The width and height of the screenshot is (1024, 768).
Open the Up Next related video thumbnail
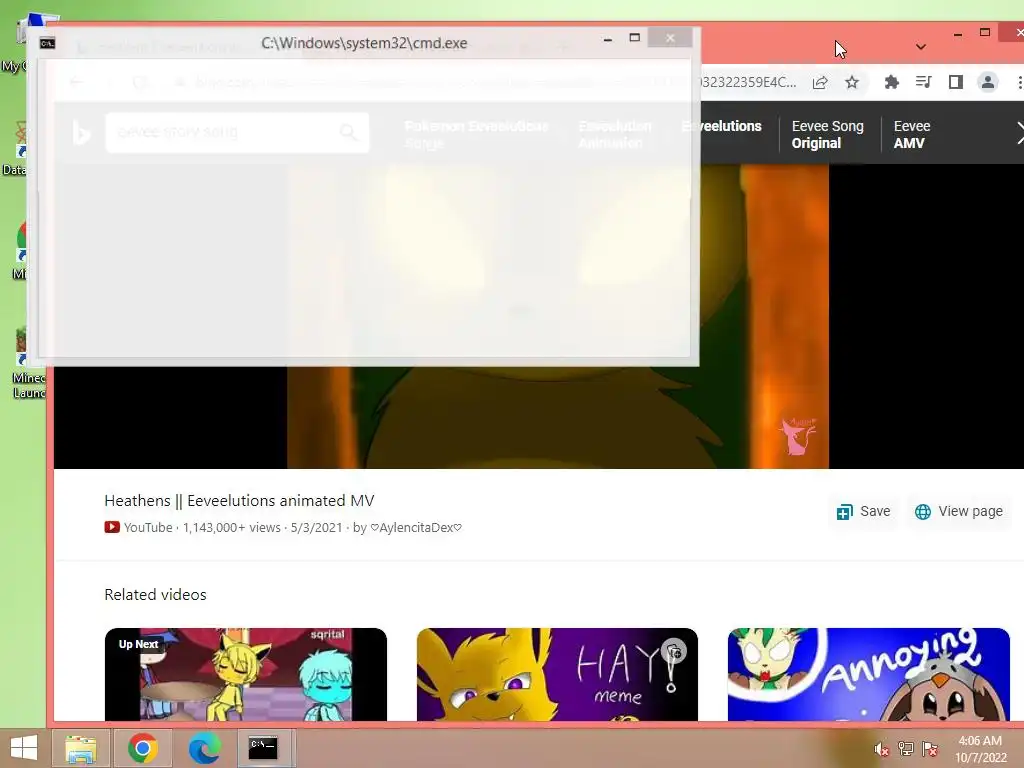[x=246, y=675]
